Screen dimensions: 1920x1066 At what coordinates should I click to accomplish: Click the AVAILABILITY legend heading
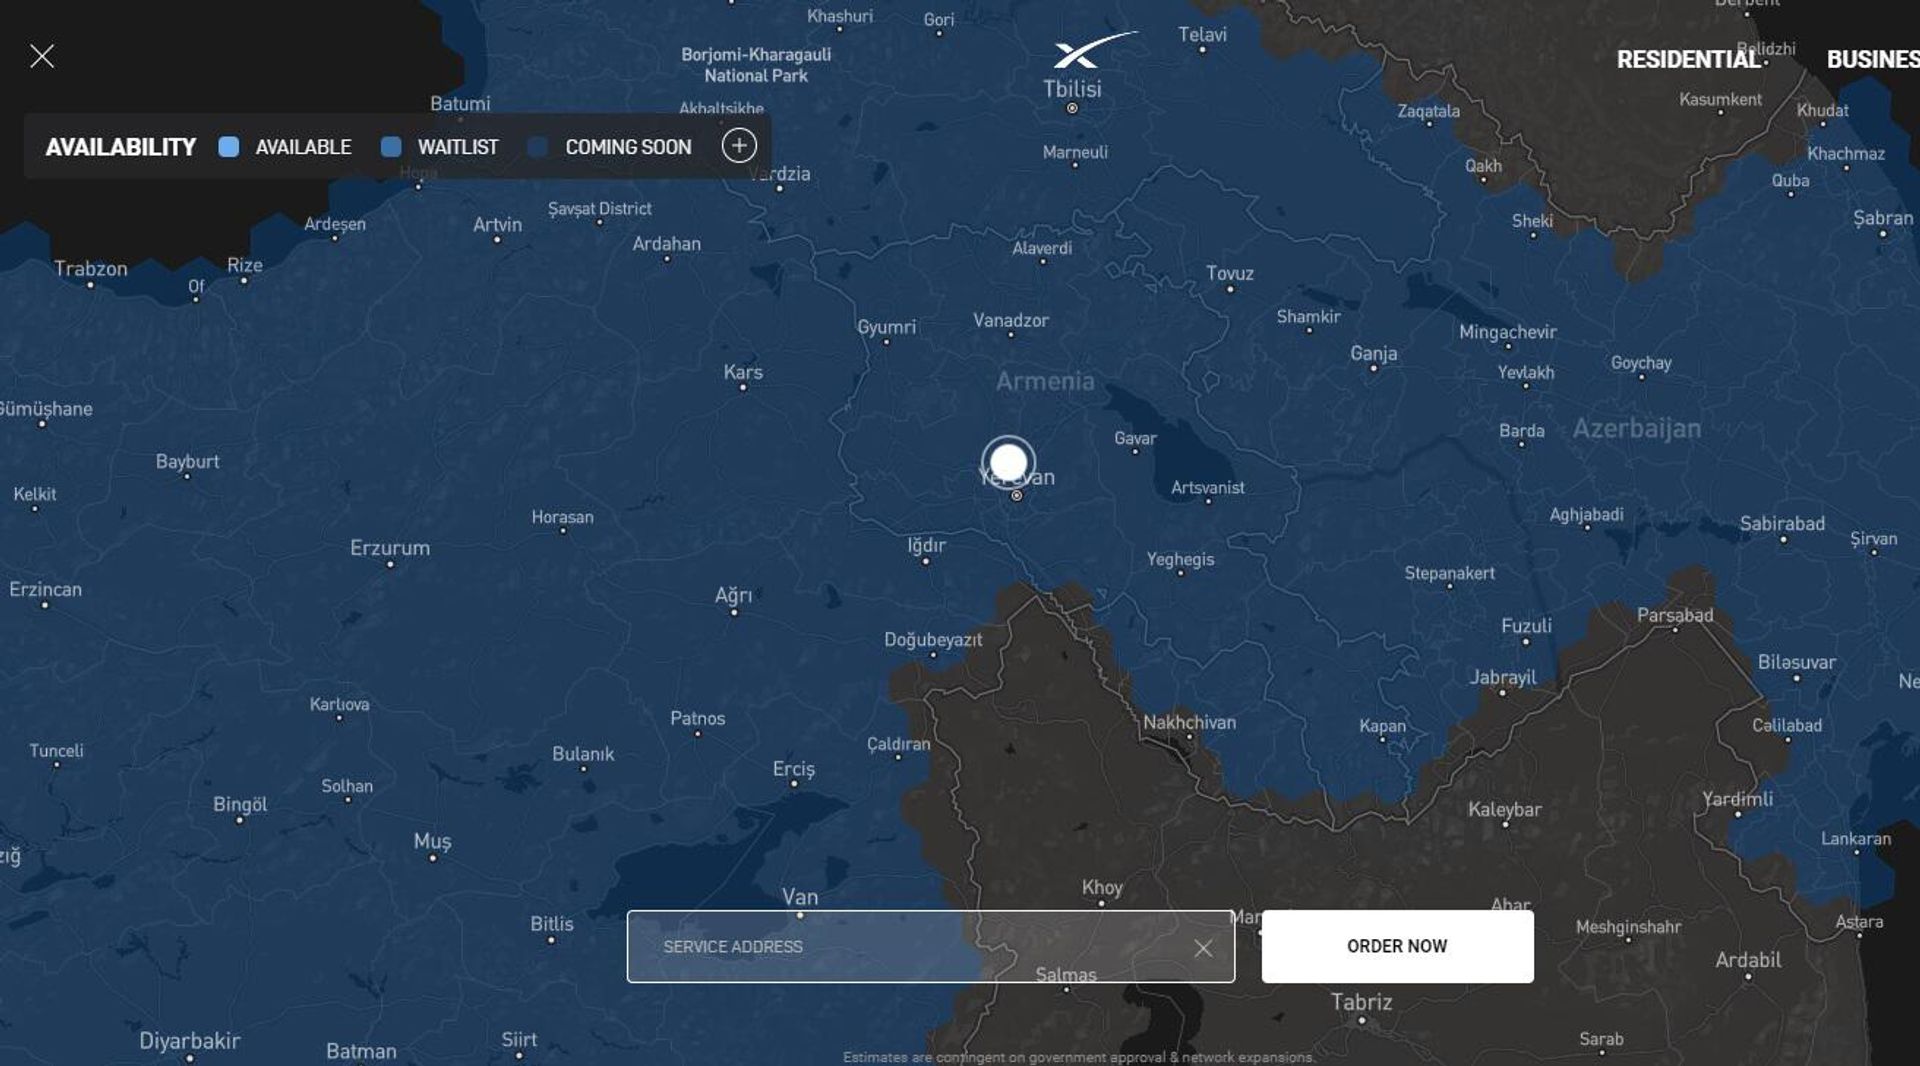(x=121, y=147)
